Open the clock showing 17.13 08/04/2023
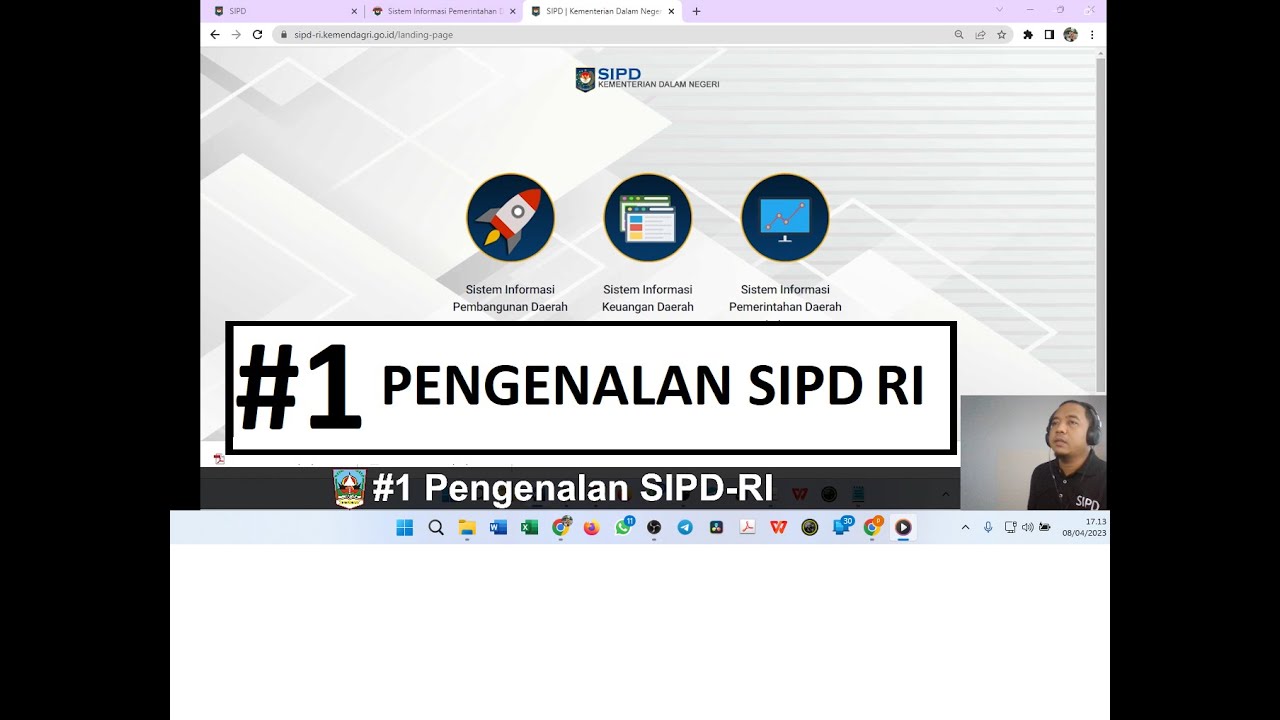Screen dimensions: 1280x720 pos(1084,527)
